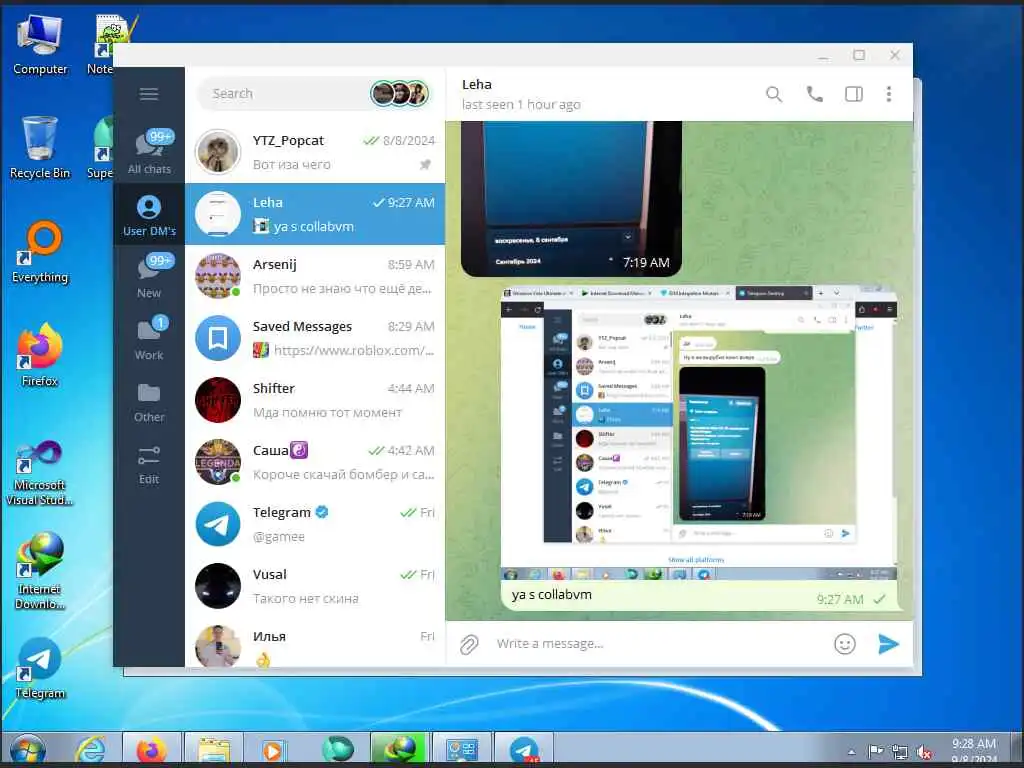Screen dimensions: 1024x768
Task: Open the Recycle Bin desktop icon
Action: click(40, 148)
